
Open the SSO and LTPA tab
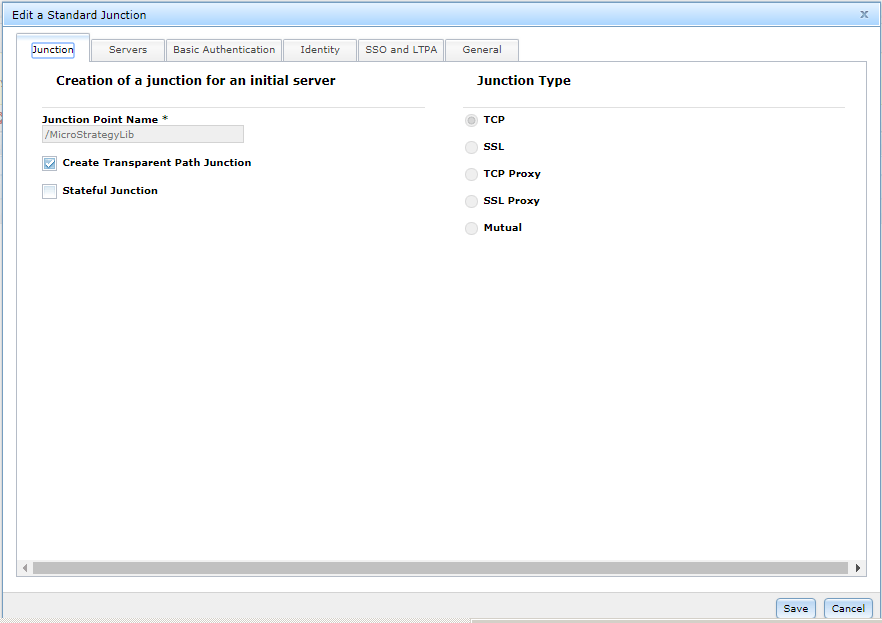(x=400, y=50)
